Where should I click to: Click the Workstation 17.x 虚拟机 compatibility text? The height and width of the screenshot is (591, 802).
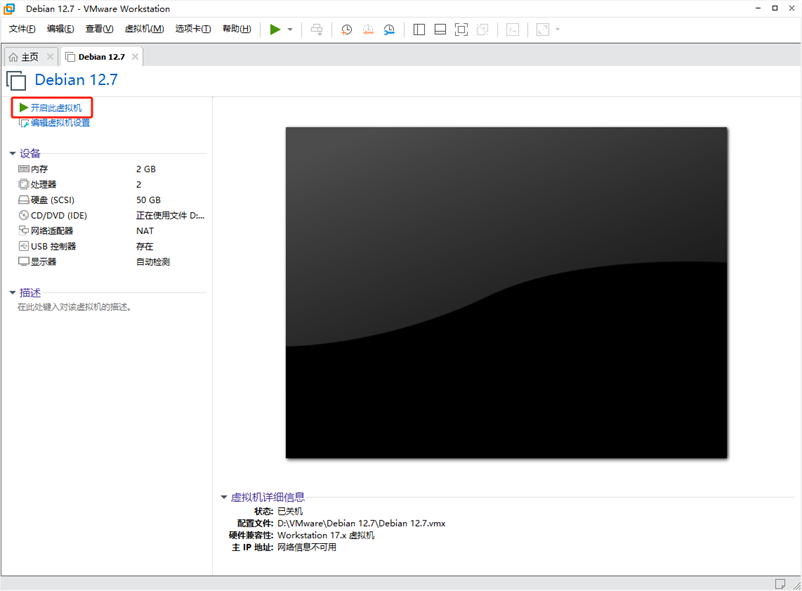pos(326,535)
